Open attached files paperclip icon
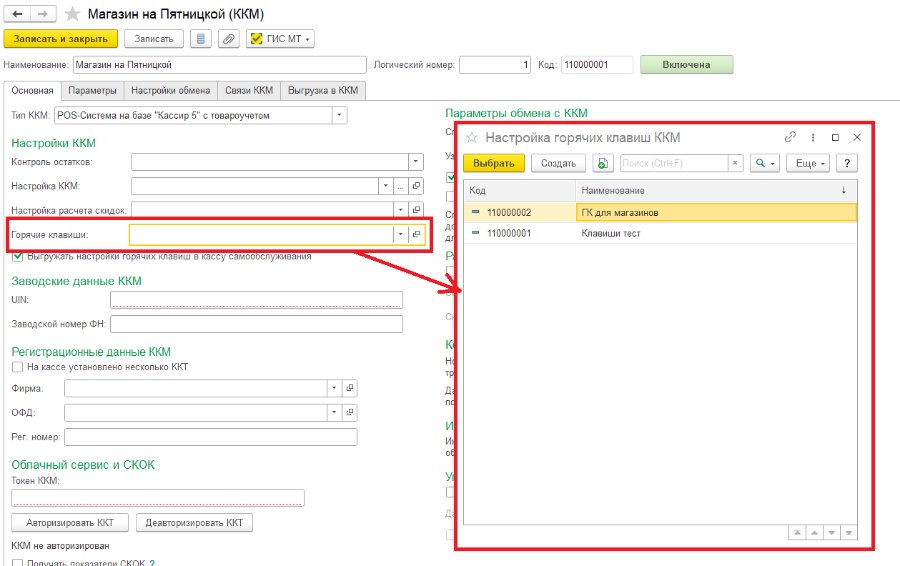The image size is (900, 566). coord(228,39)
